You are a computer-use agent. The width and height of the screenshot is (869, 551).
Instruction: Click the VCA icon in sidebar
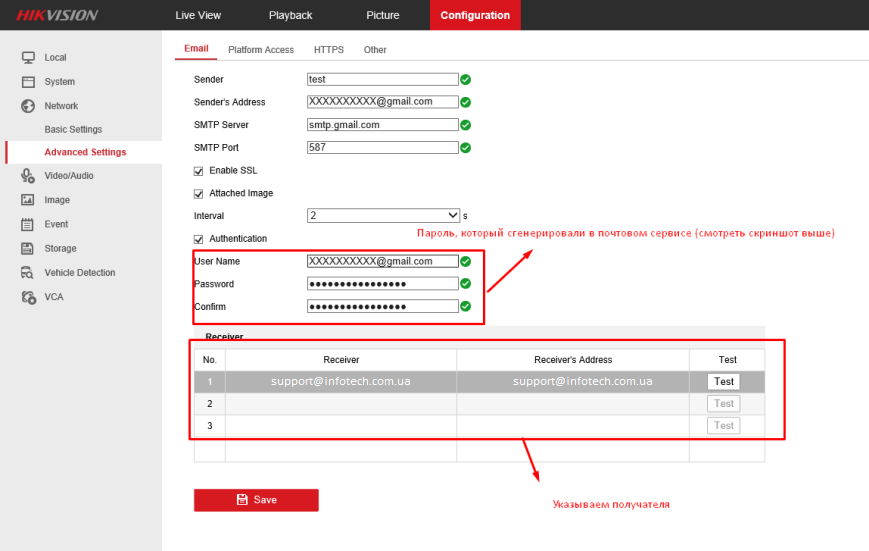coord(28,297)
